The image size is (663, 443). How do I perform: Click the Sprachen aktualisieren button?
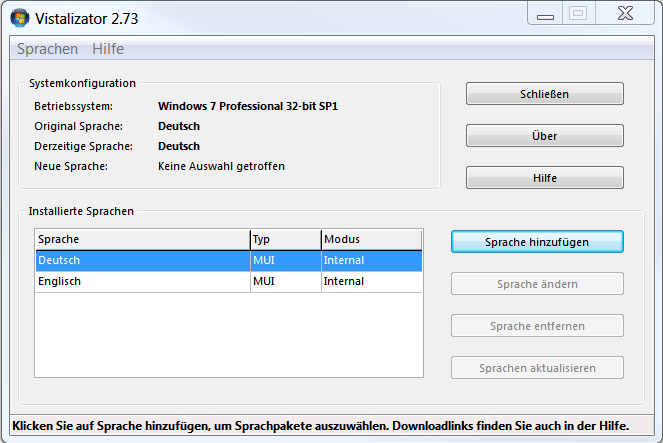536,368
